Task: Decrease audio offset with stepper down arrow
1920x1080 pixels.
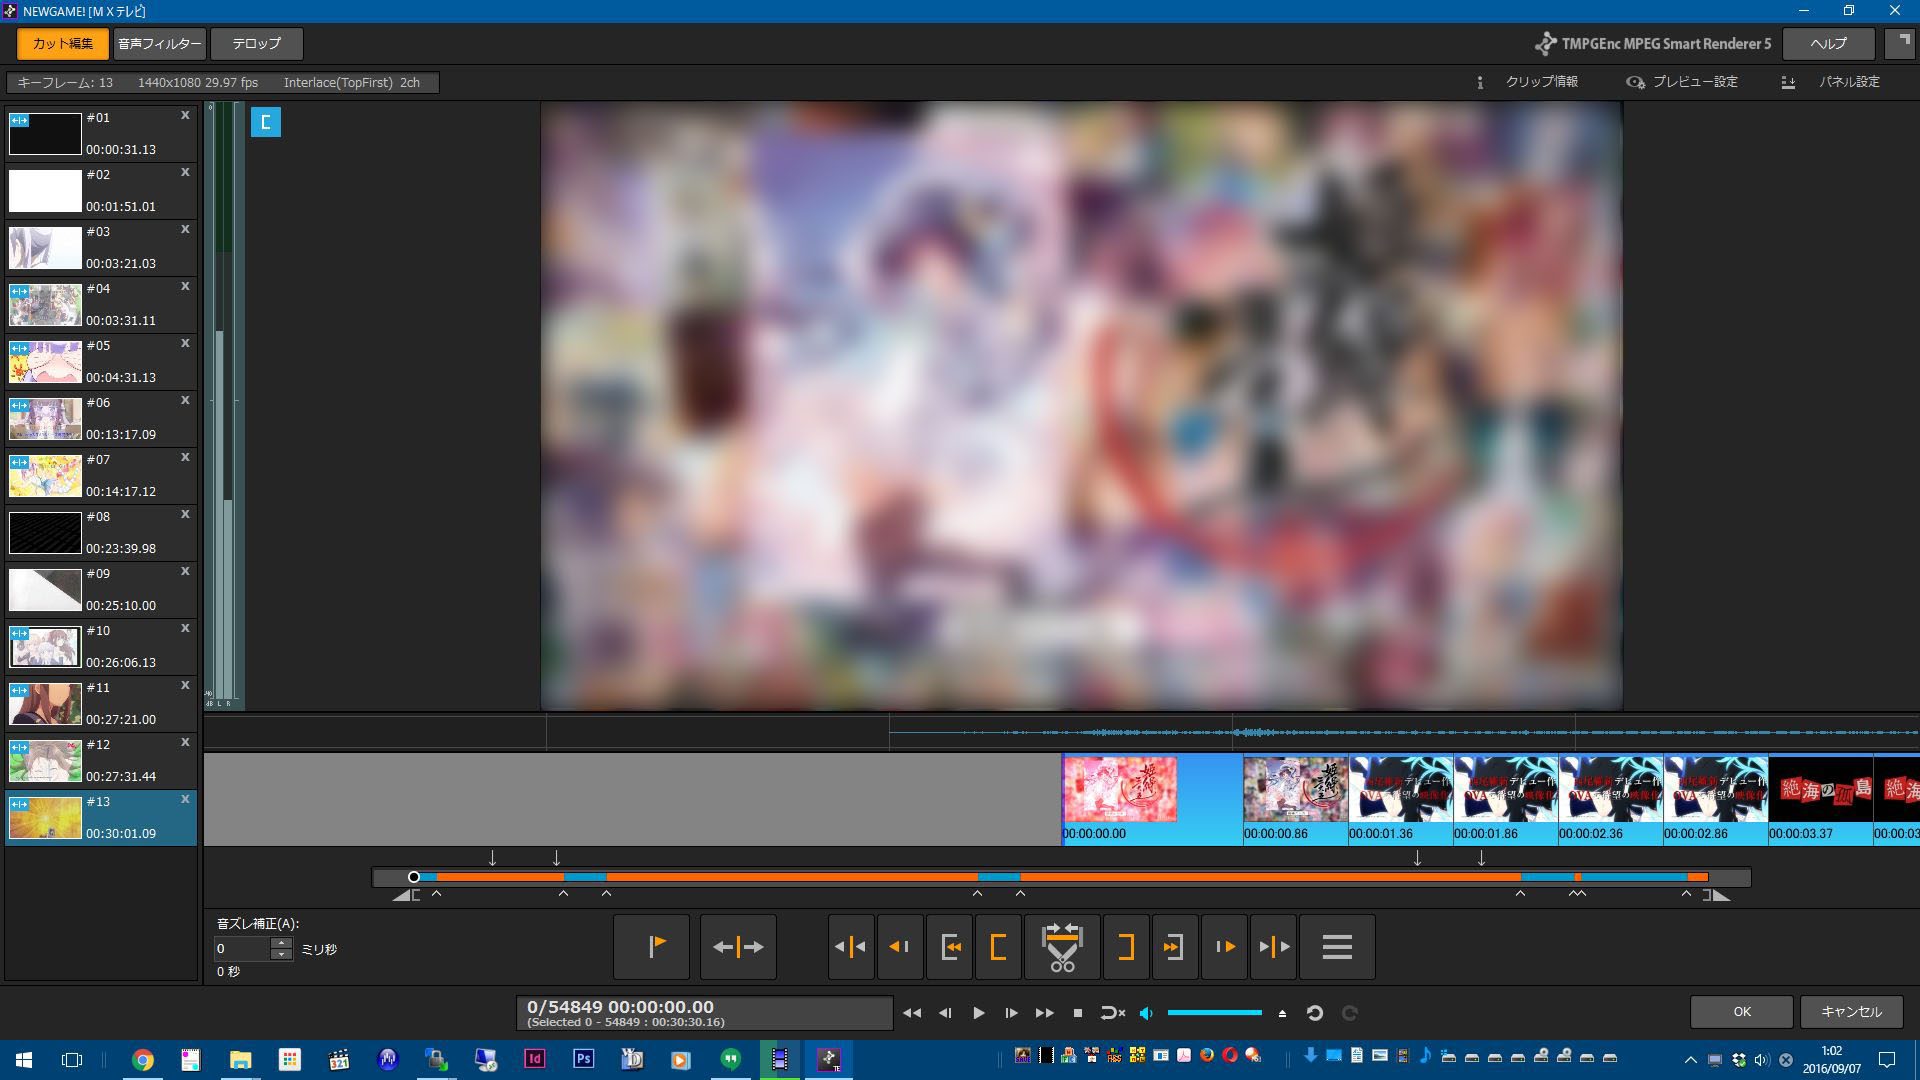Action: pos(282,954)
